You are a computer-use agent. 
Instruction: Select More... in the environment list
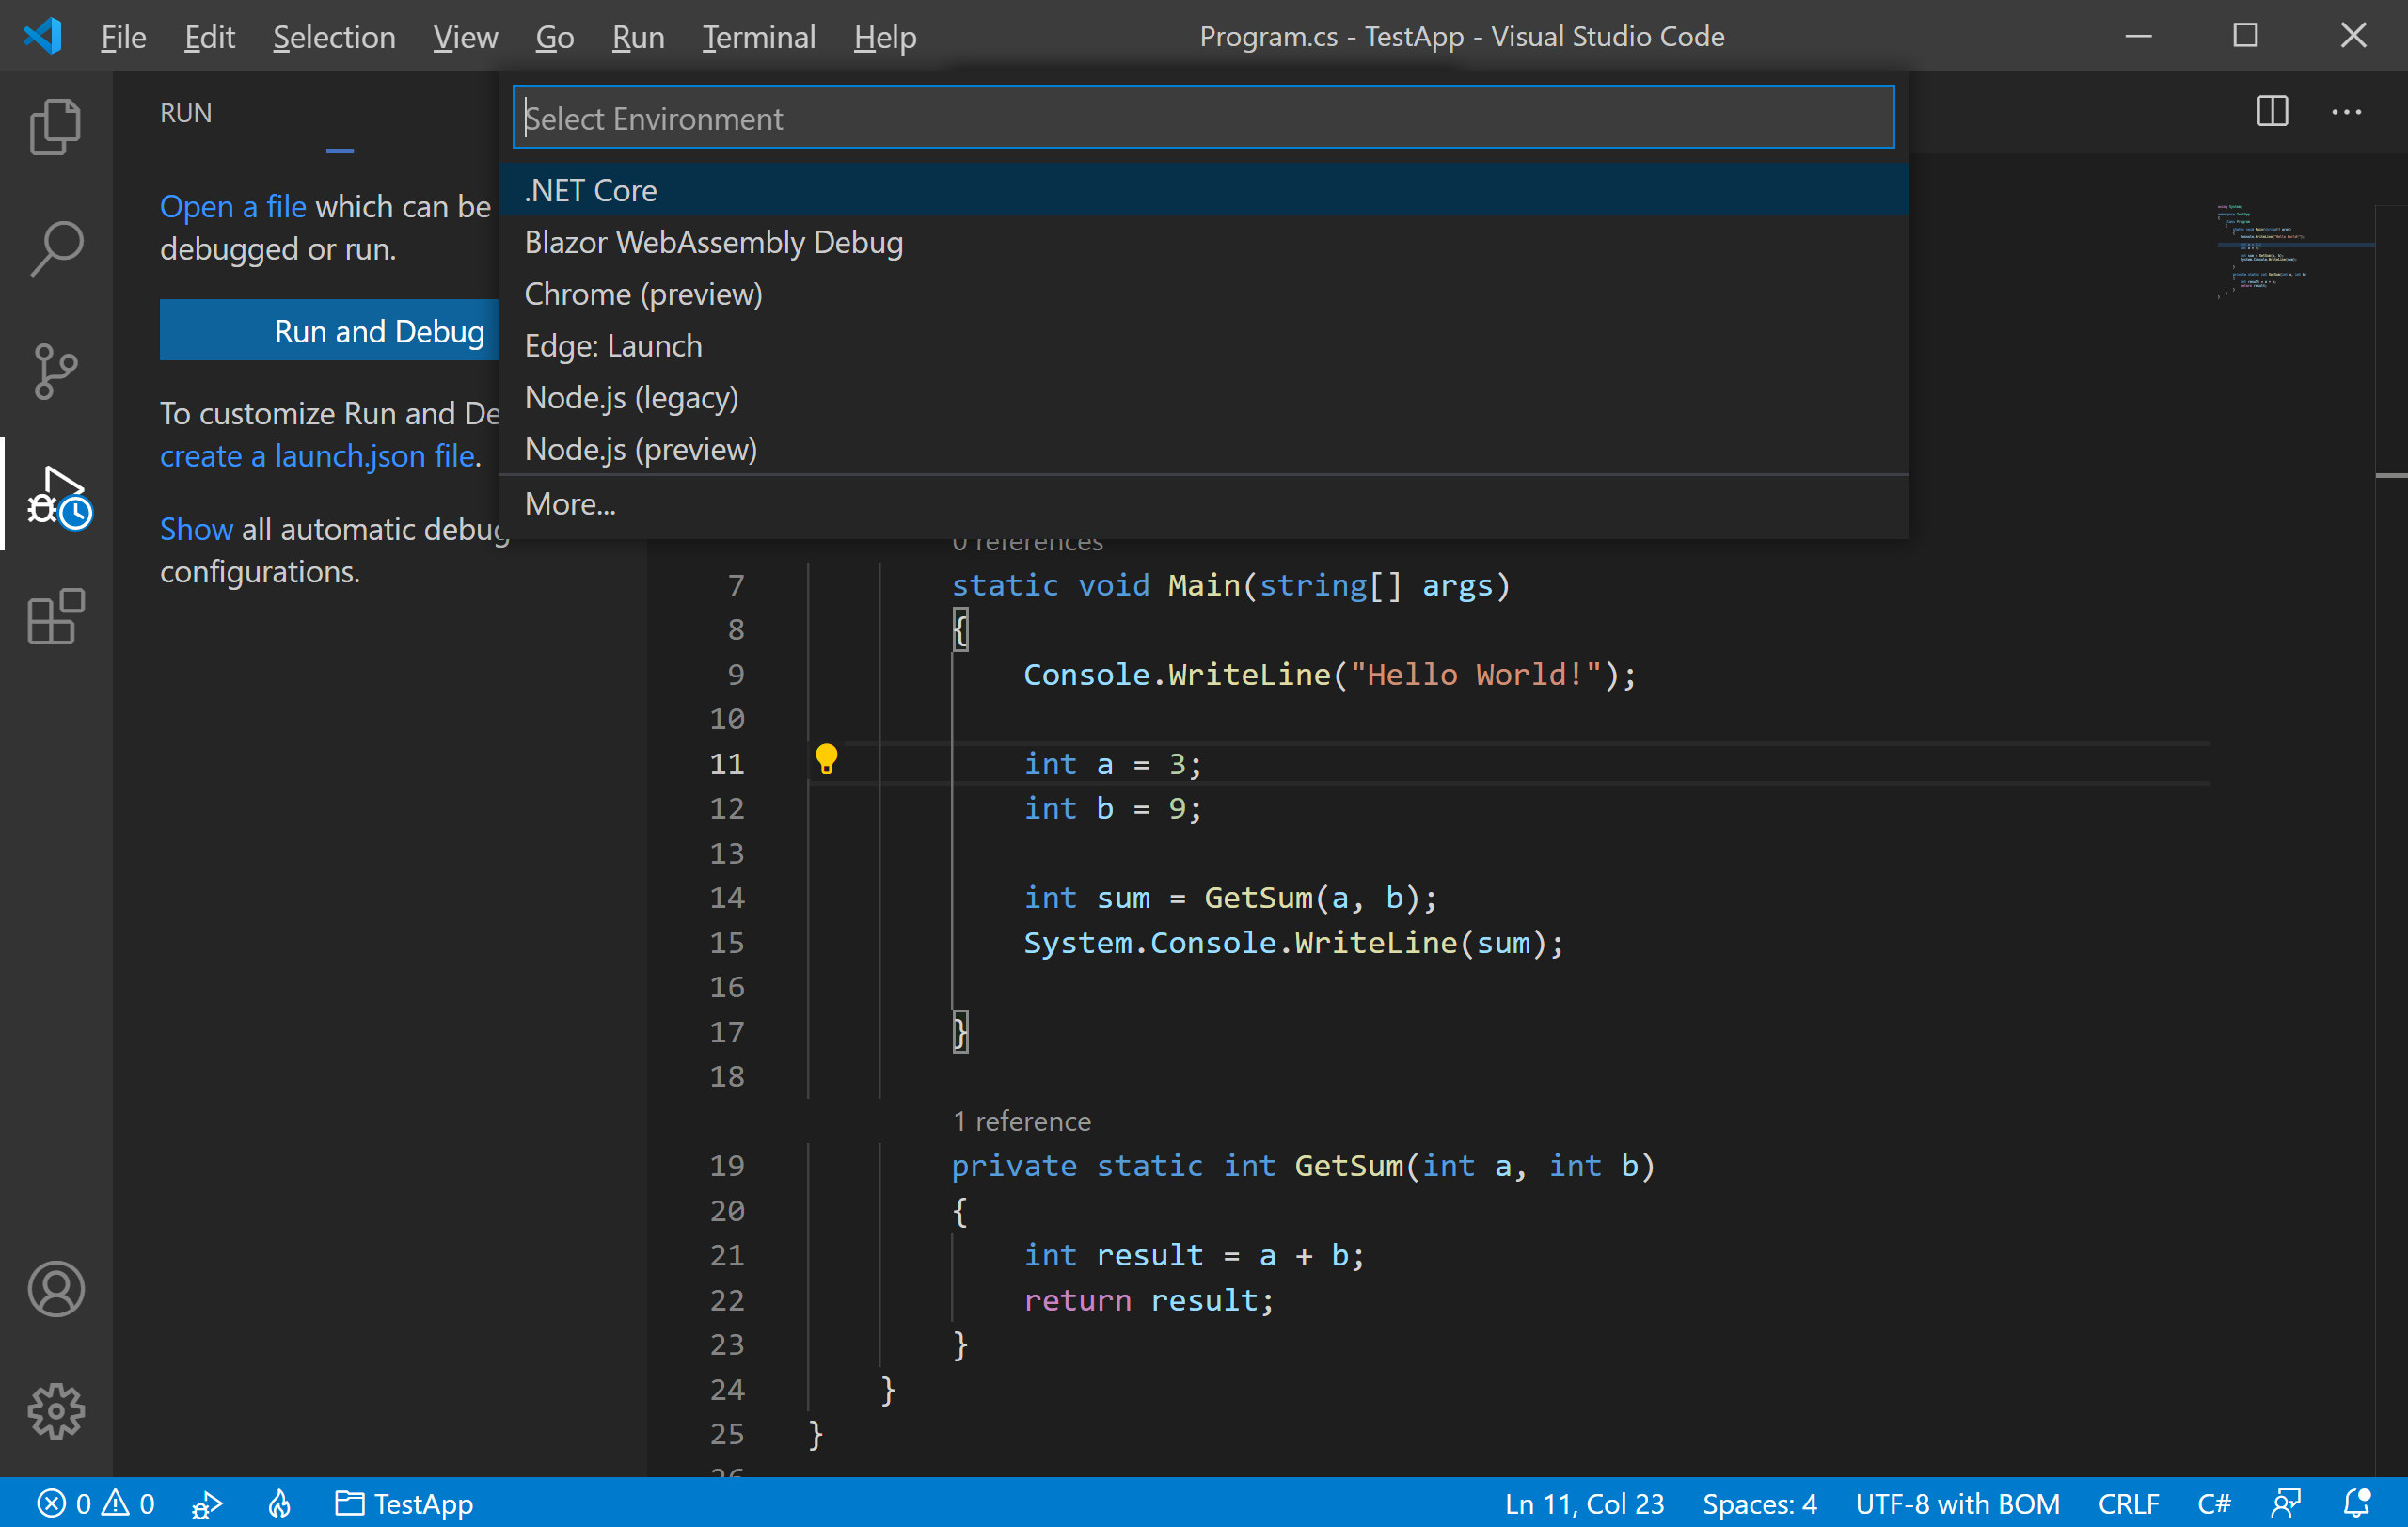tap(570, 504)
